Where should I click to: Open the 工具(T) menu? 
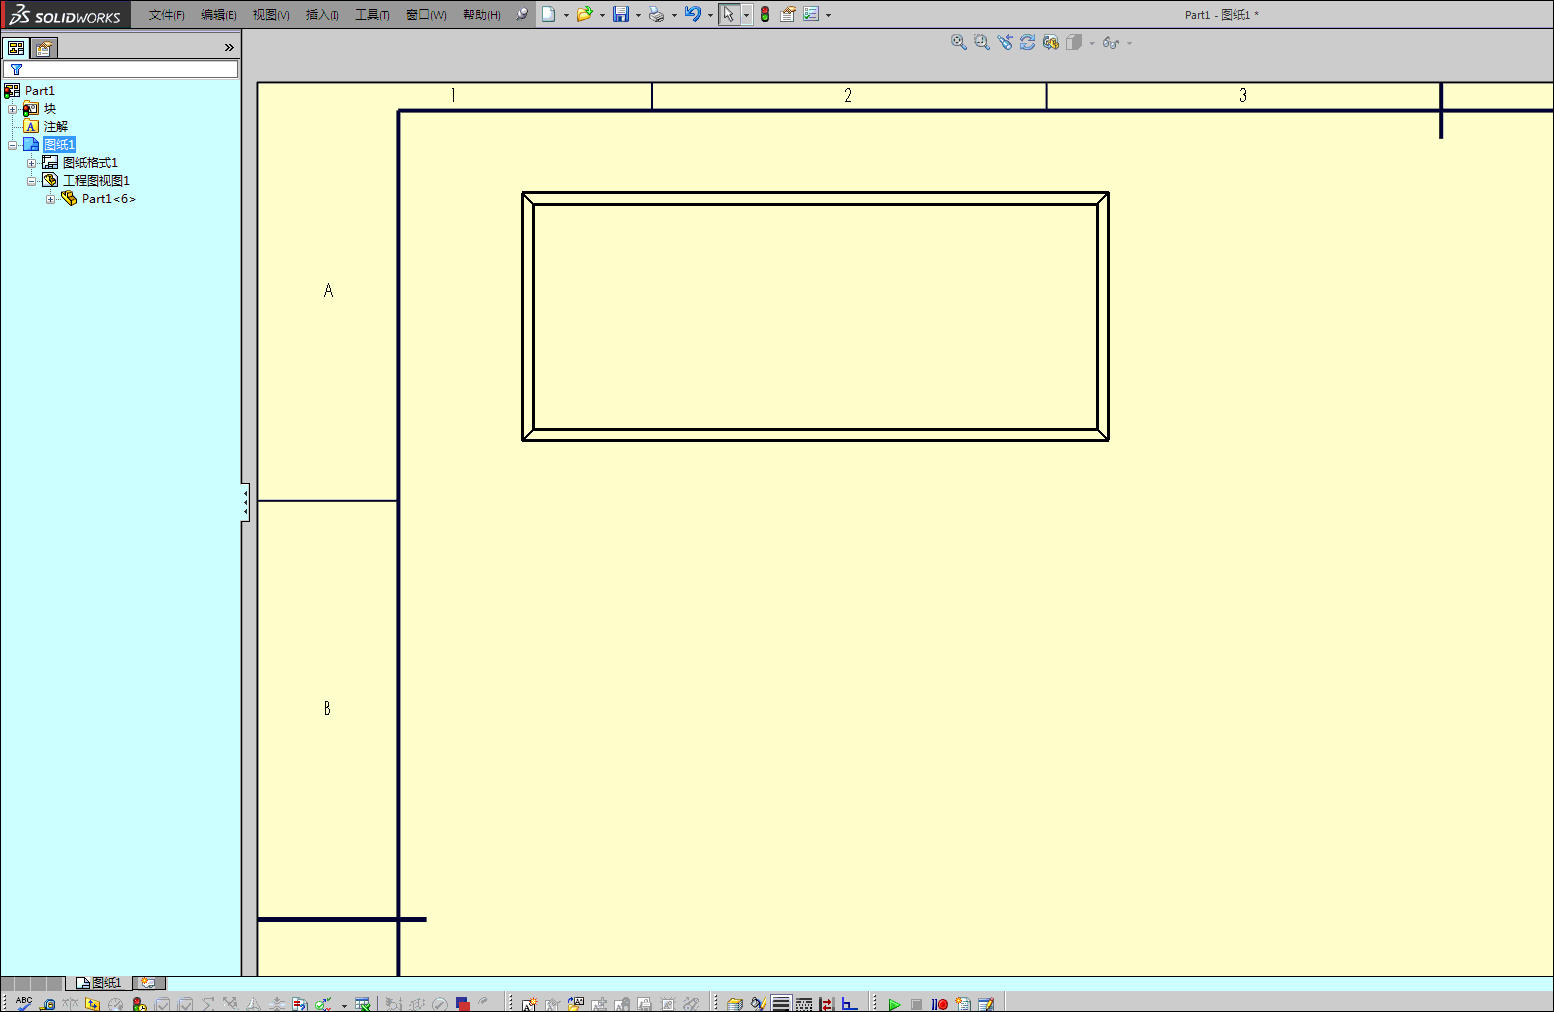coord(372,15)
